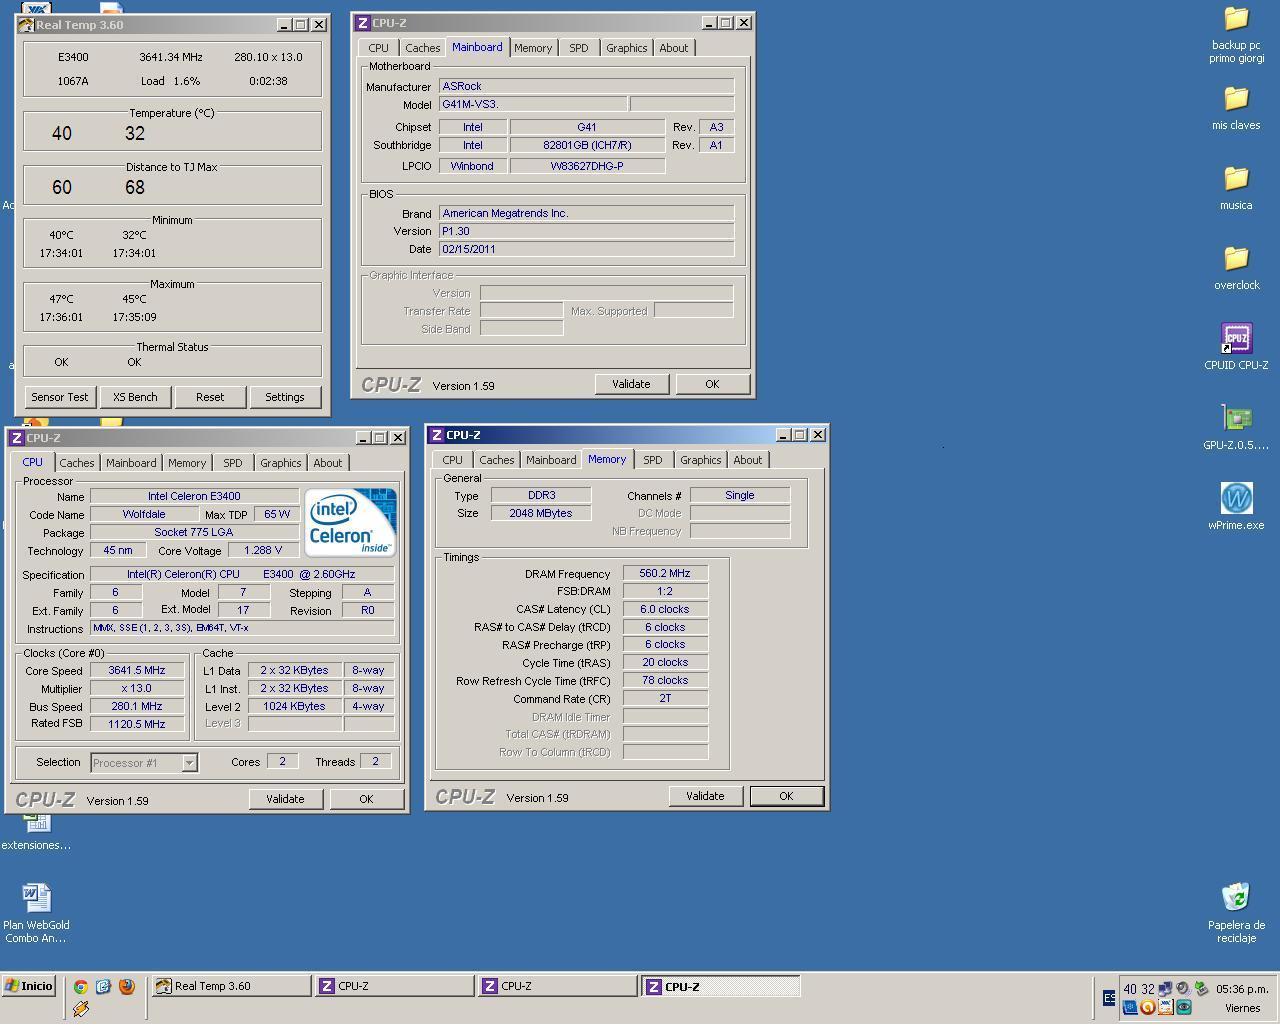Click the ASRock manufacturer field
The width and height of the screenshot is (1280, 1027).
[x=586, y=87]
